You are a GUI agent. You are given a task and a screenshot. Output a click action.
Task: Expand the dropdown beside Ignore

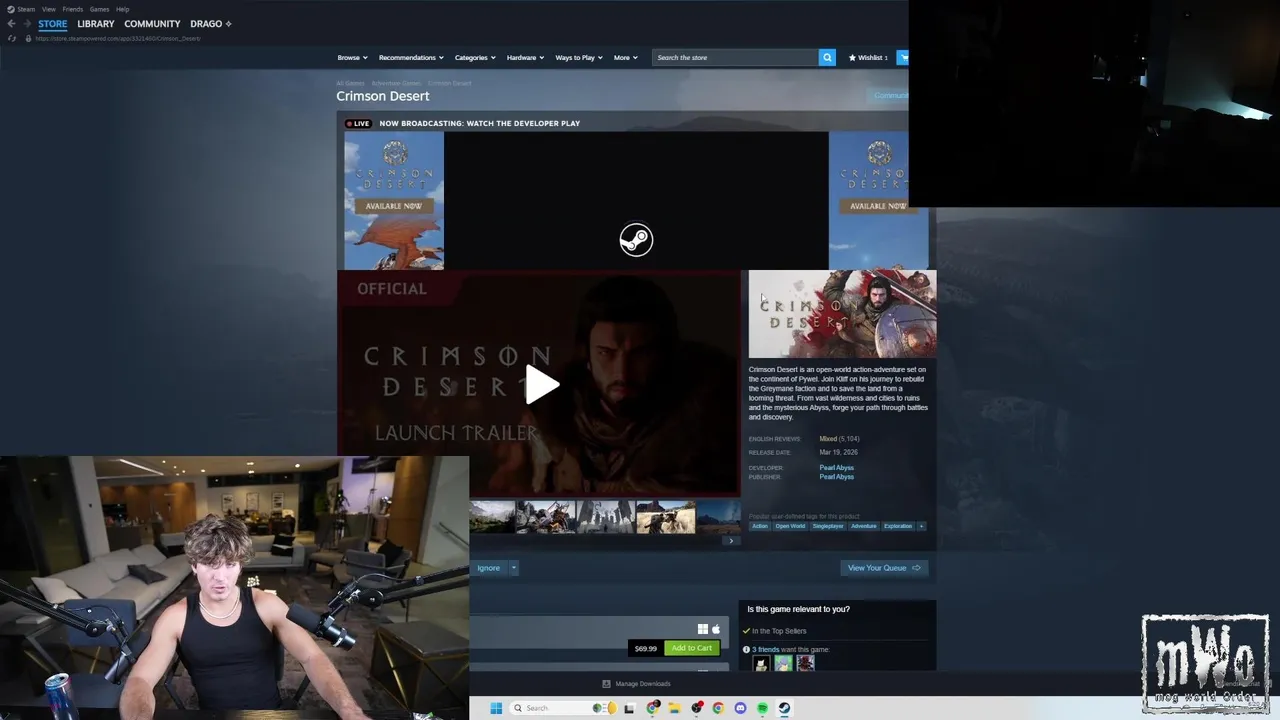(x=514, y=568)
